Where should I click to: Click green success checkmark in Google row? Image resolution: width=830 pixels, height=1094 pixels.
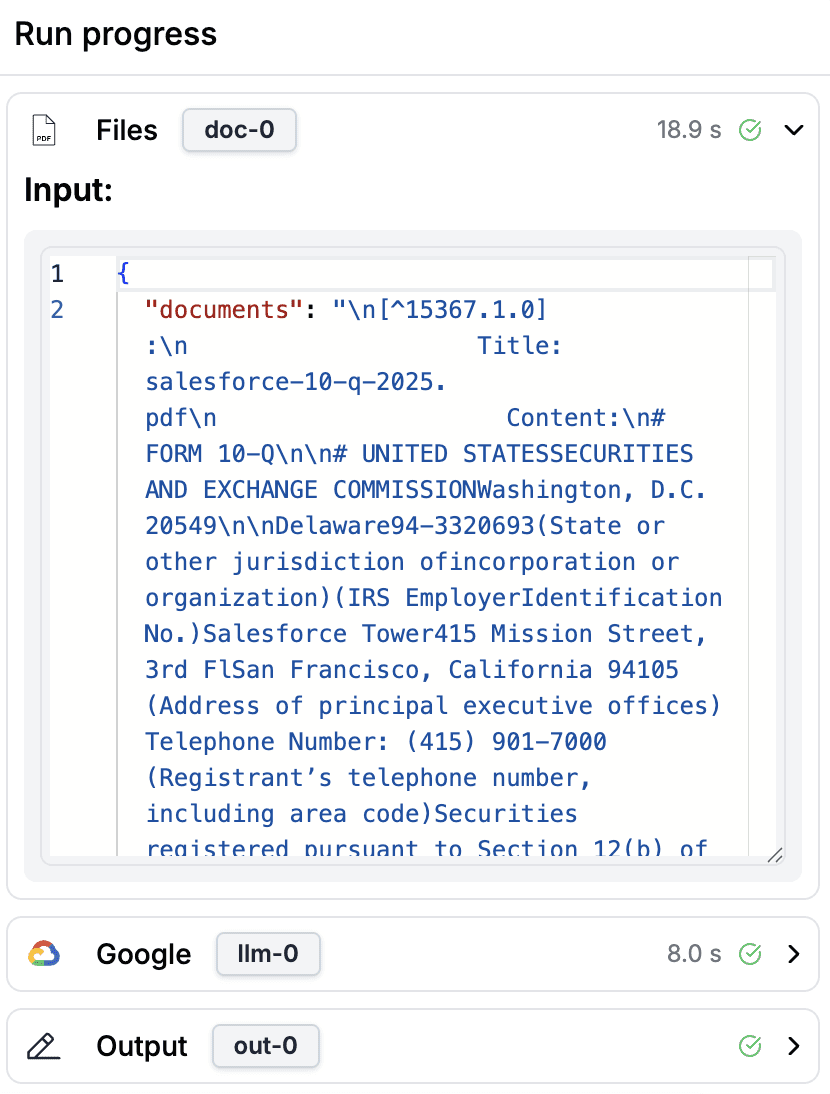[x=750, y=954]
